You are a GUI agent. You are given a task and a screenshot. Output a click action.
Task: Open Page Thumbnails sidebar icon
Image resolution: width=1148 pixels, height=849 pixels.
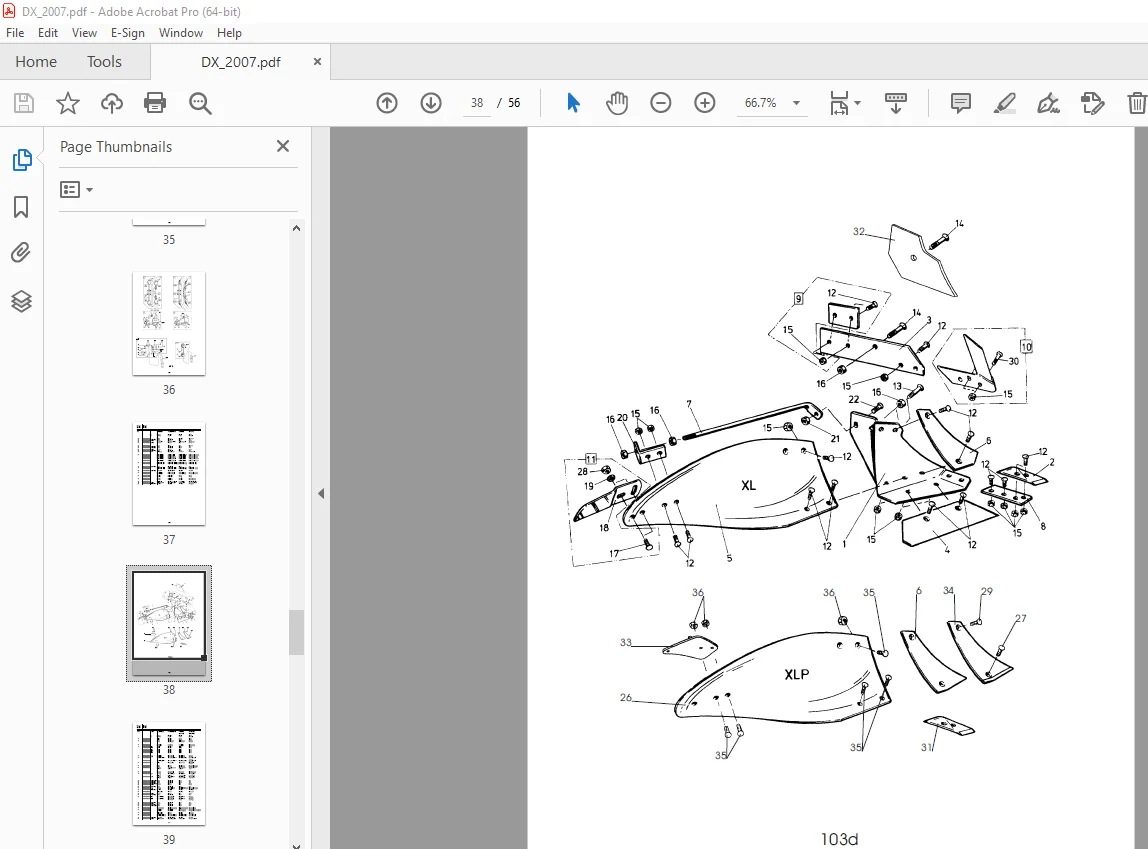coord(22,160)
